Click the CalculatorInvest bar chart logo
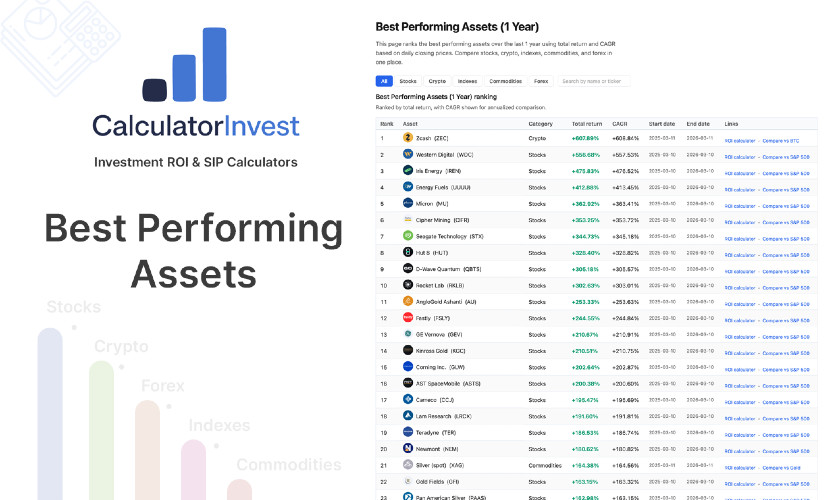The image size is (836, 500). 184,64
